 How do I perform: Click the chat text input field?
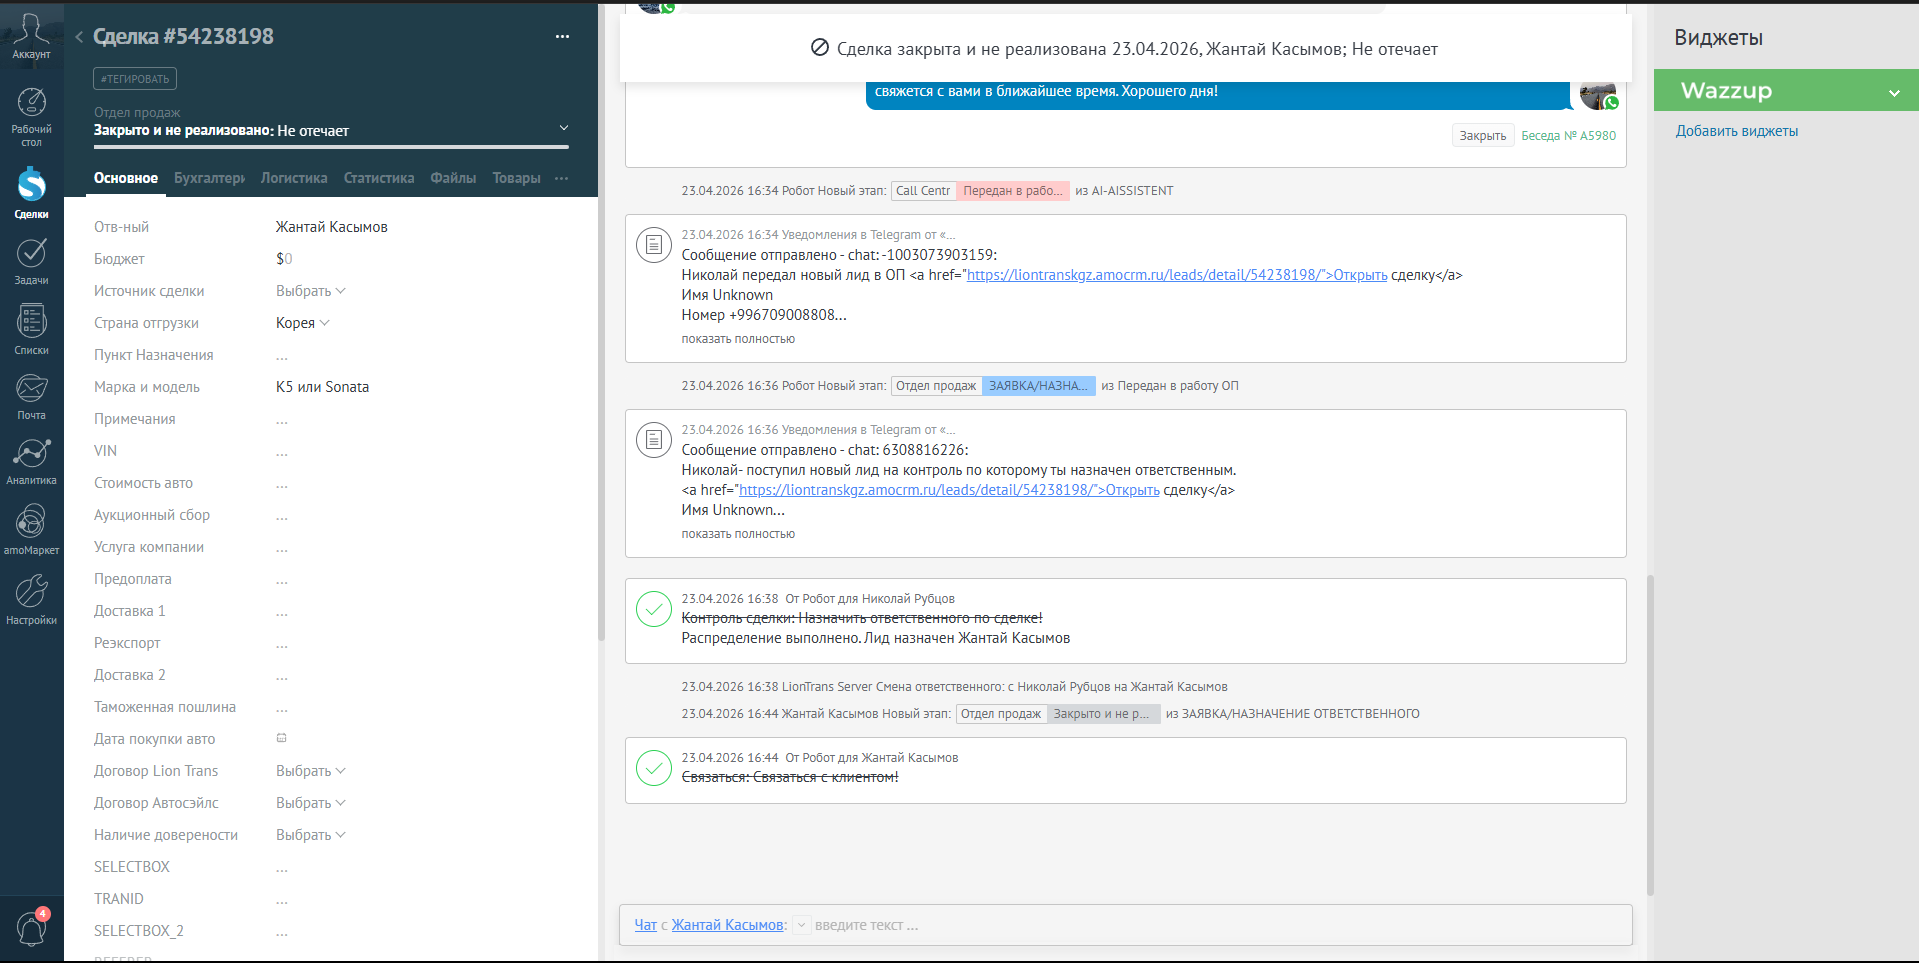click(1220, 925)
